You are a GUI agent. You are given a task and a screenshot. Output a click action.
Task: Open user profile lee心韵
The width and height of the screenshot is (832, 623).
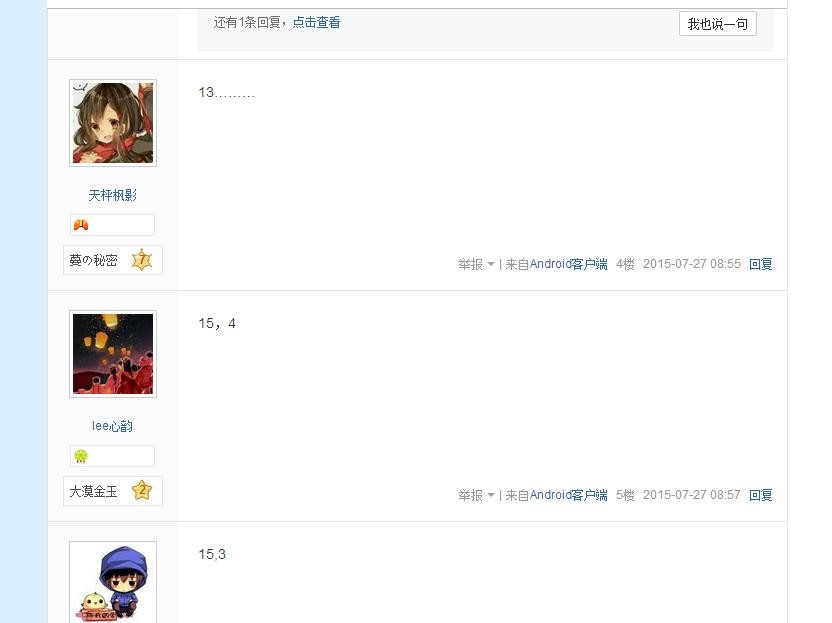click(112, 426)
